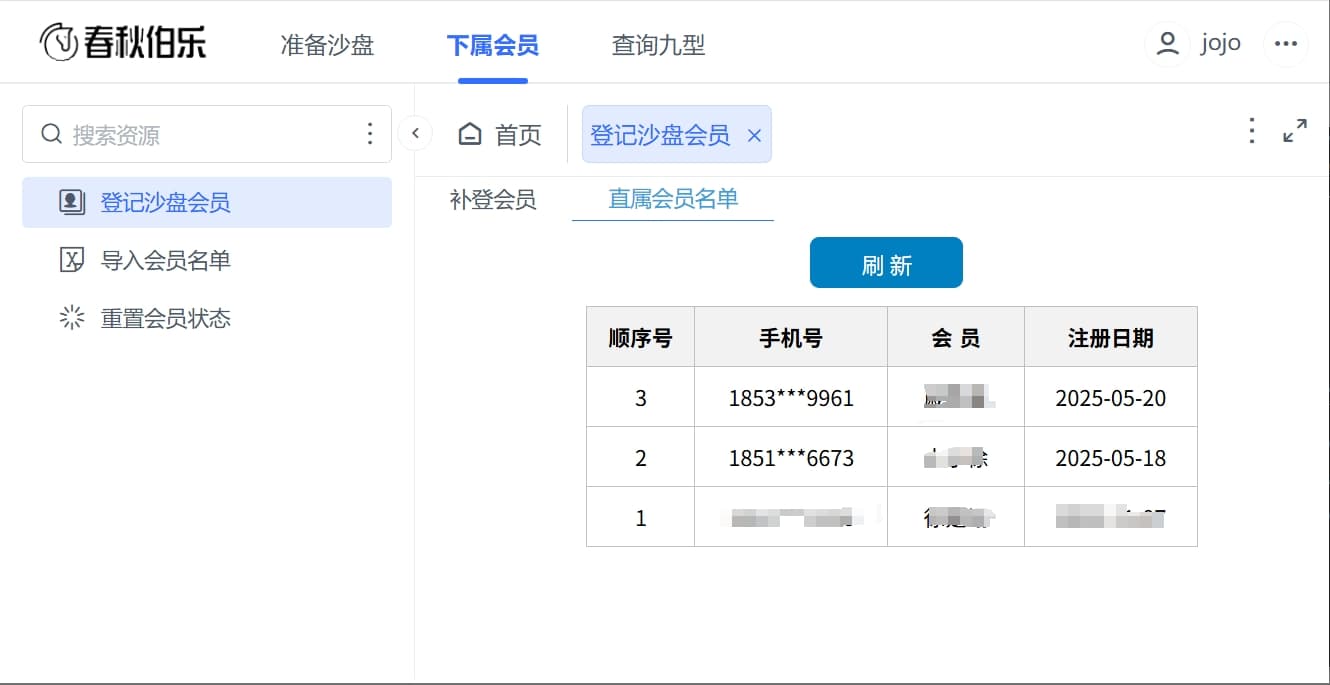Click the 重置会员状态 spinner icon

click(x=72, y=318)
